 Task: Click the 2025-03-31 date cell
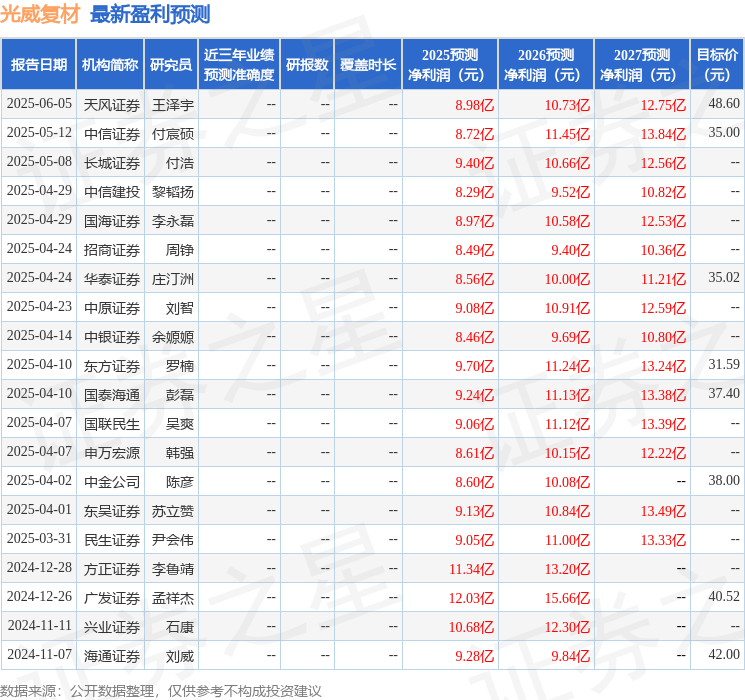point(39,538)
